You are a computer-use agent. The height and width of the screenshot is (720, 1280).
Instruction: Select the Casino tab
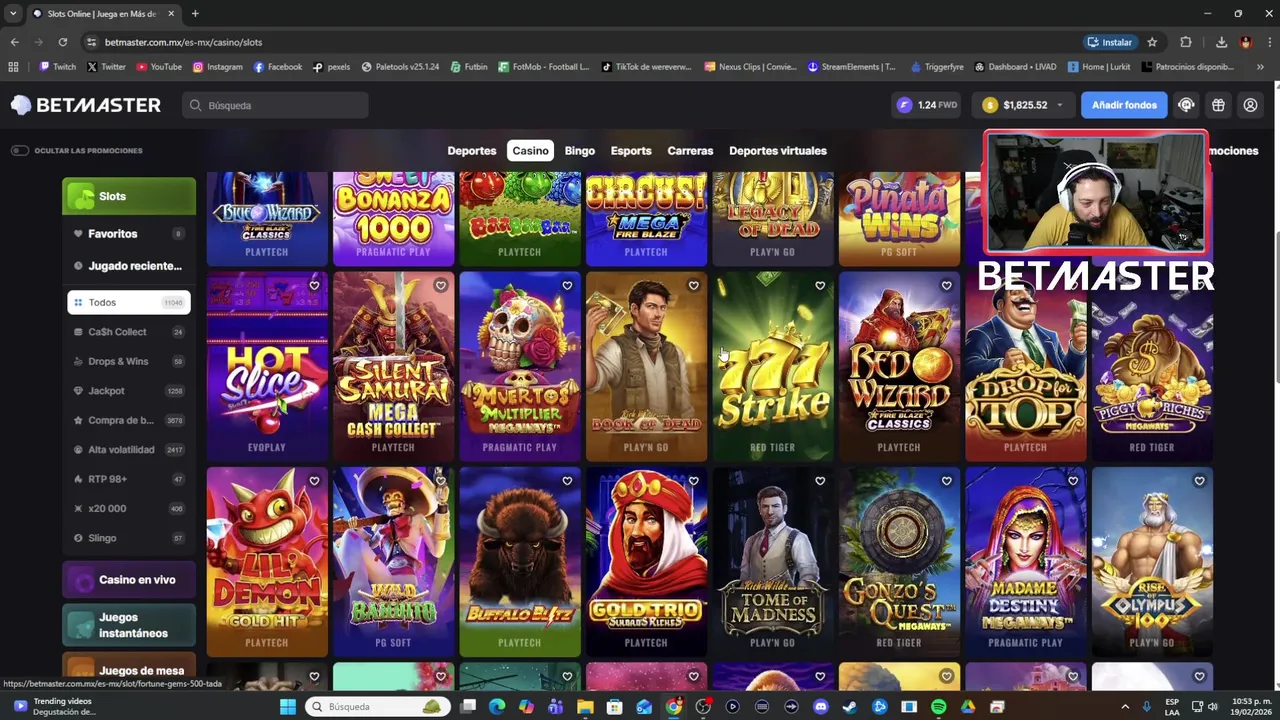click(x=530, y=151)
